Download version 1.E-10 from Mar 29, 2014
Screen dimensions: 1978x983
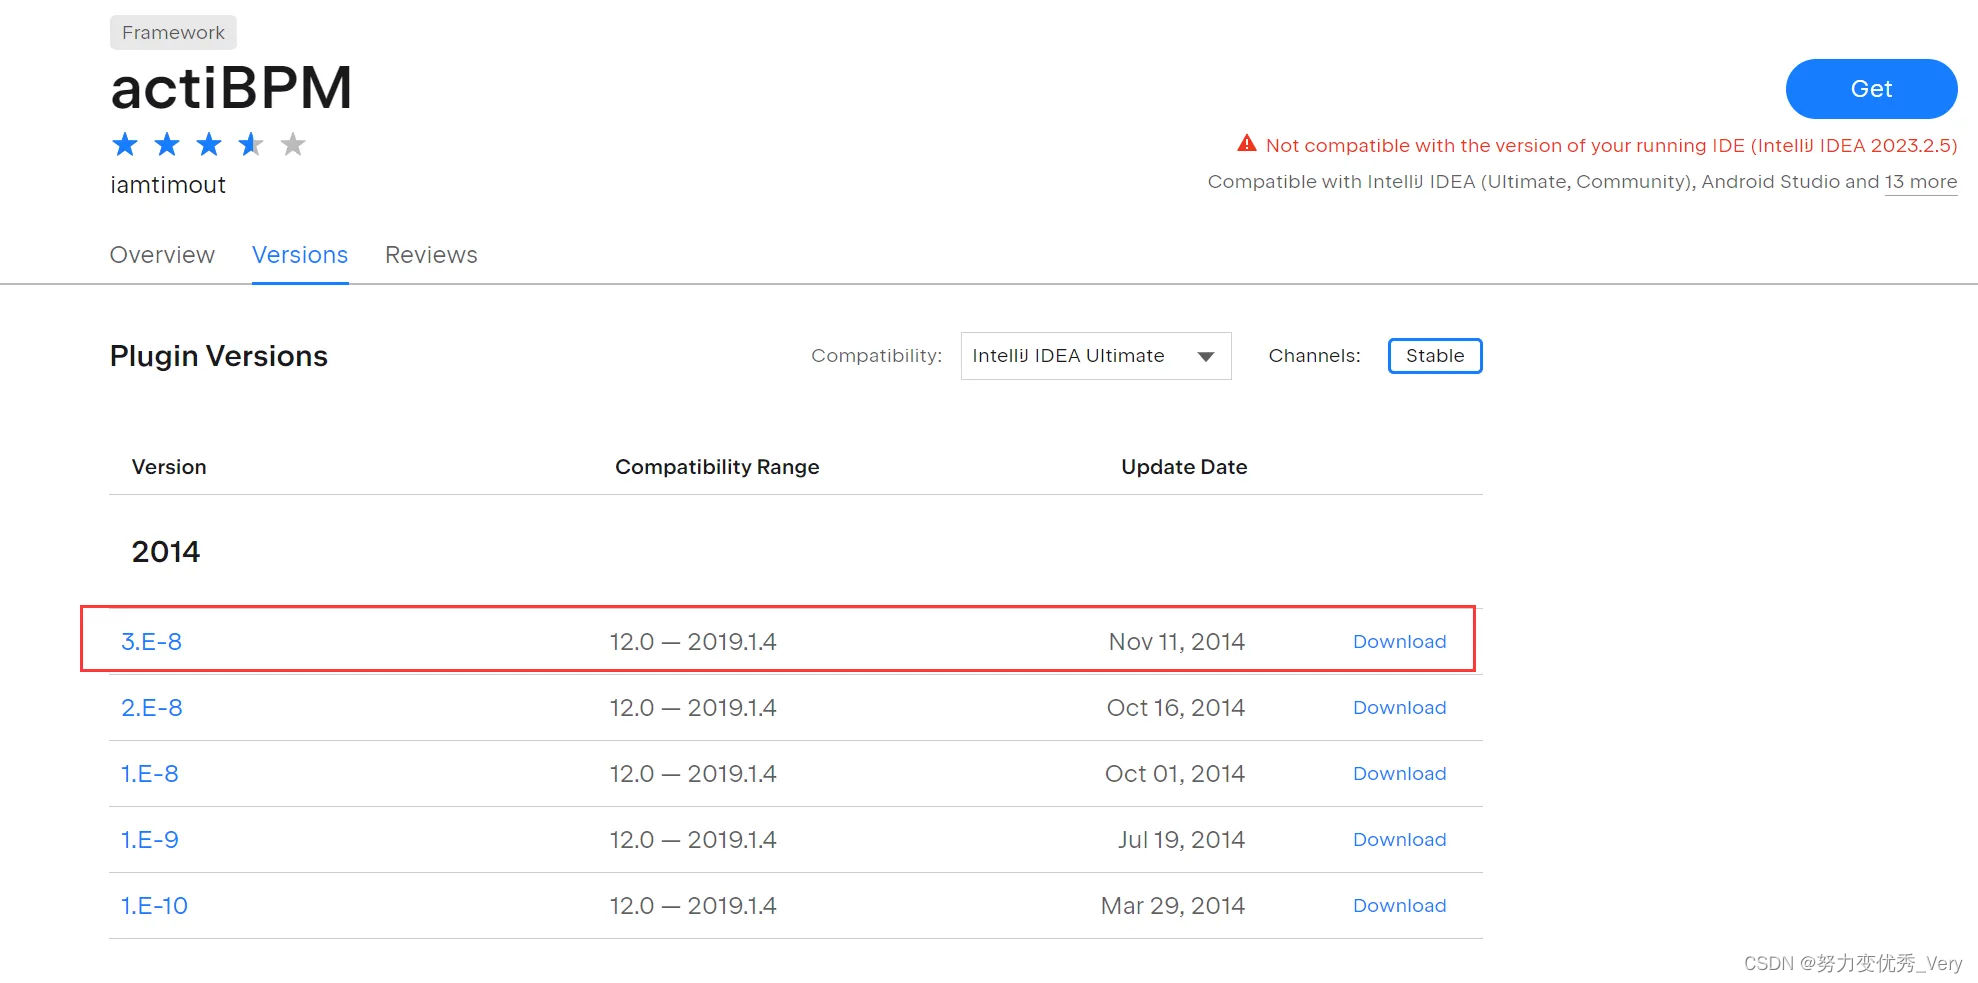1399,906
